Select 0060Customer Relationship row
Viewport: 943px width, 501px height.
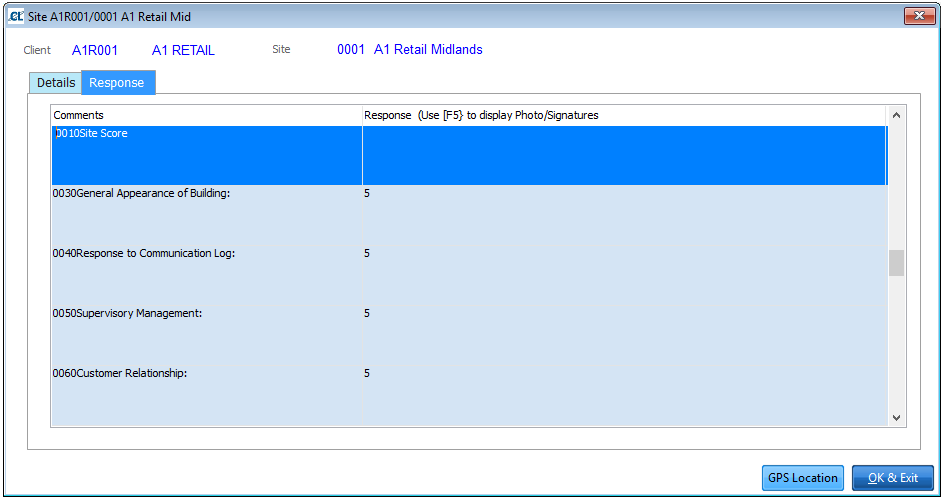[x=469, y=395]
